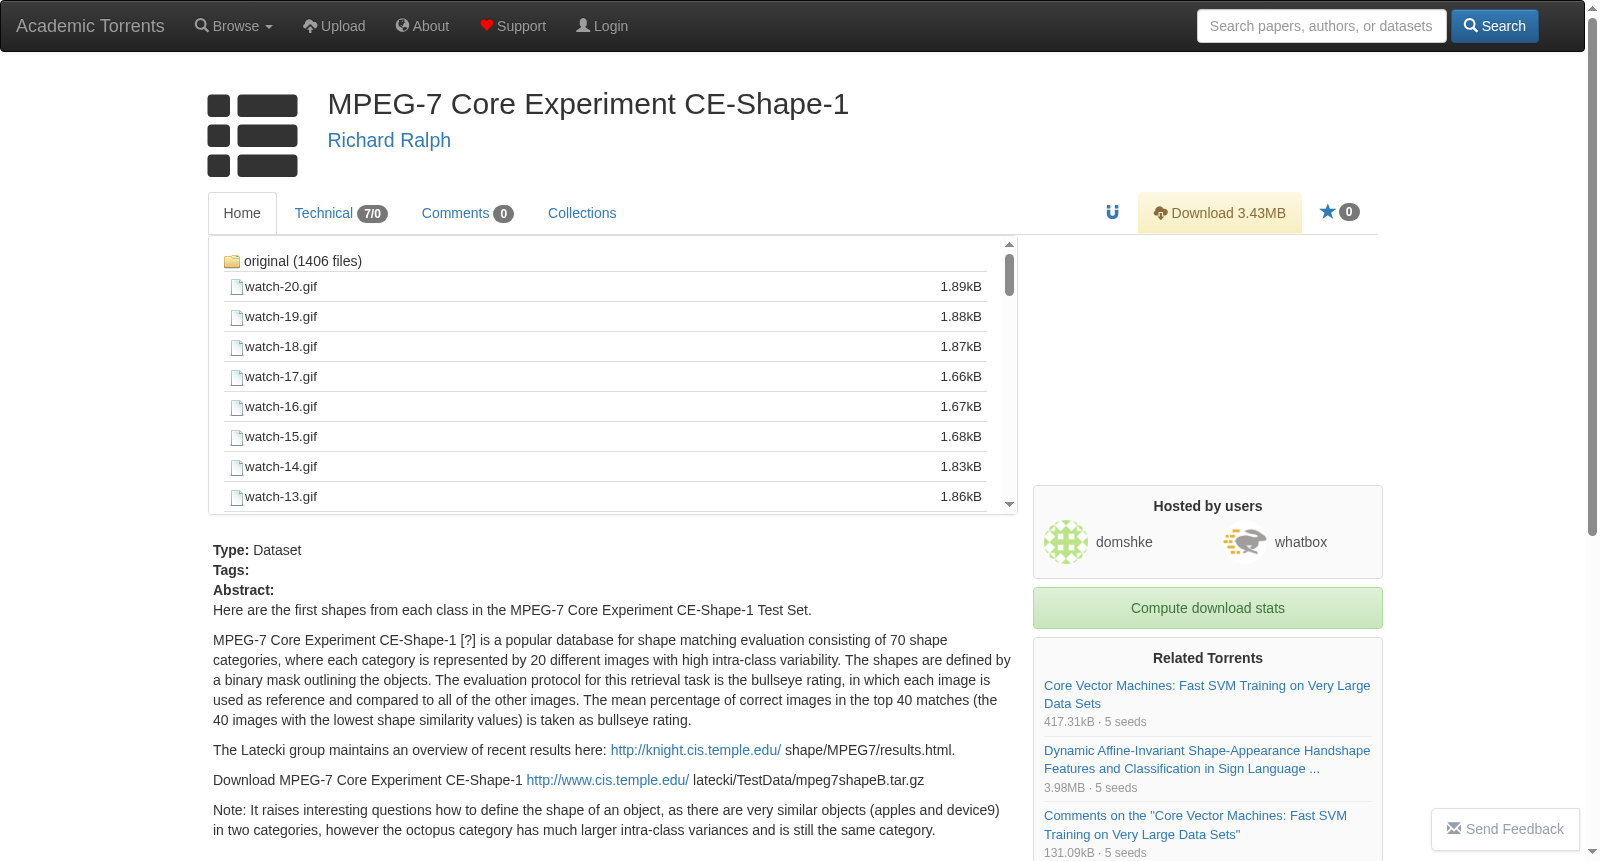This screenshot has width=1600, height=861.
Task: Open author Richard Ralph link
Action: 389,140
